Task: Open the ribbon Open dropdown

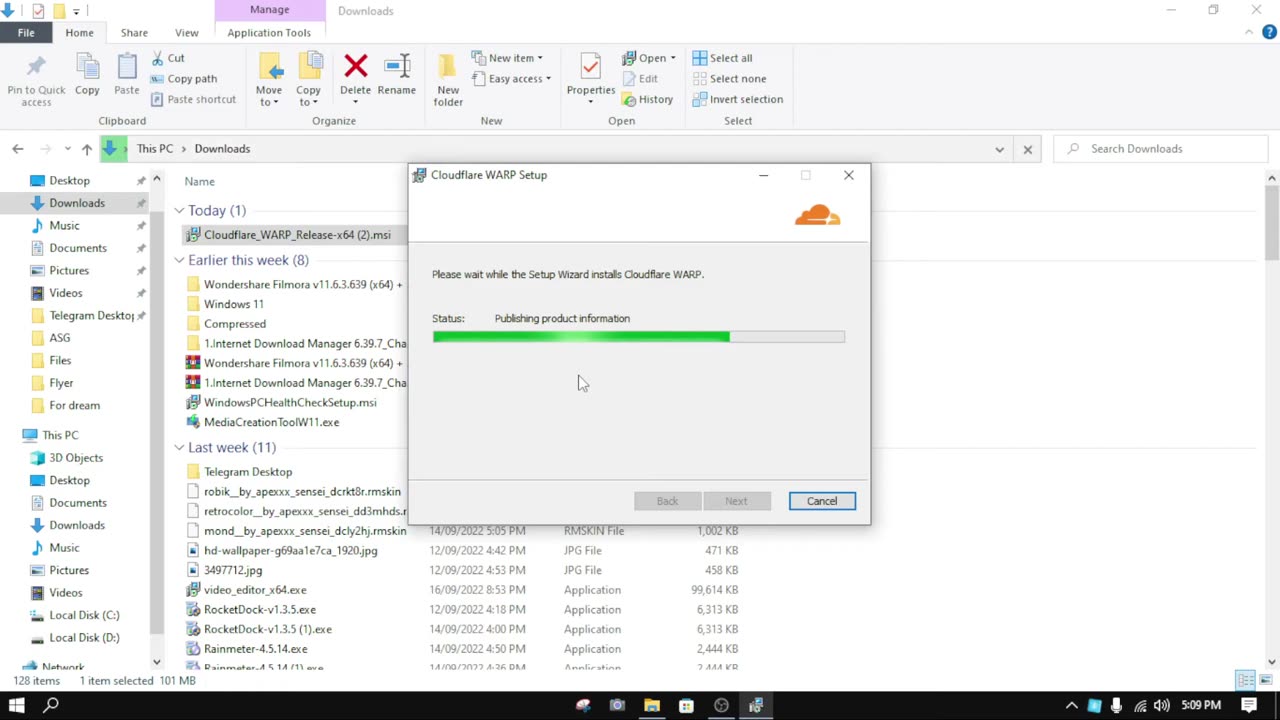Action: click(649, 58)
